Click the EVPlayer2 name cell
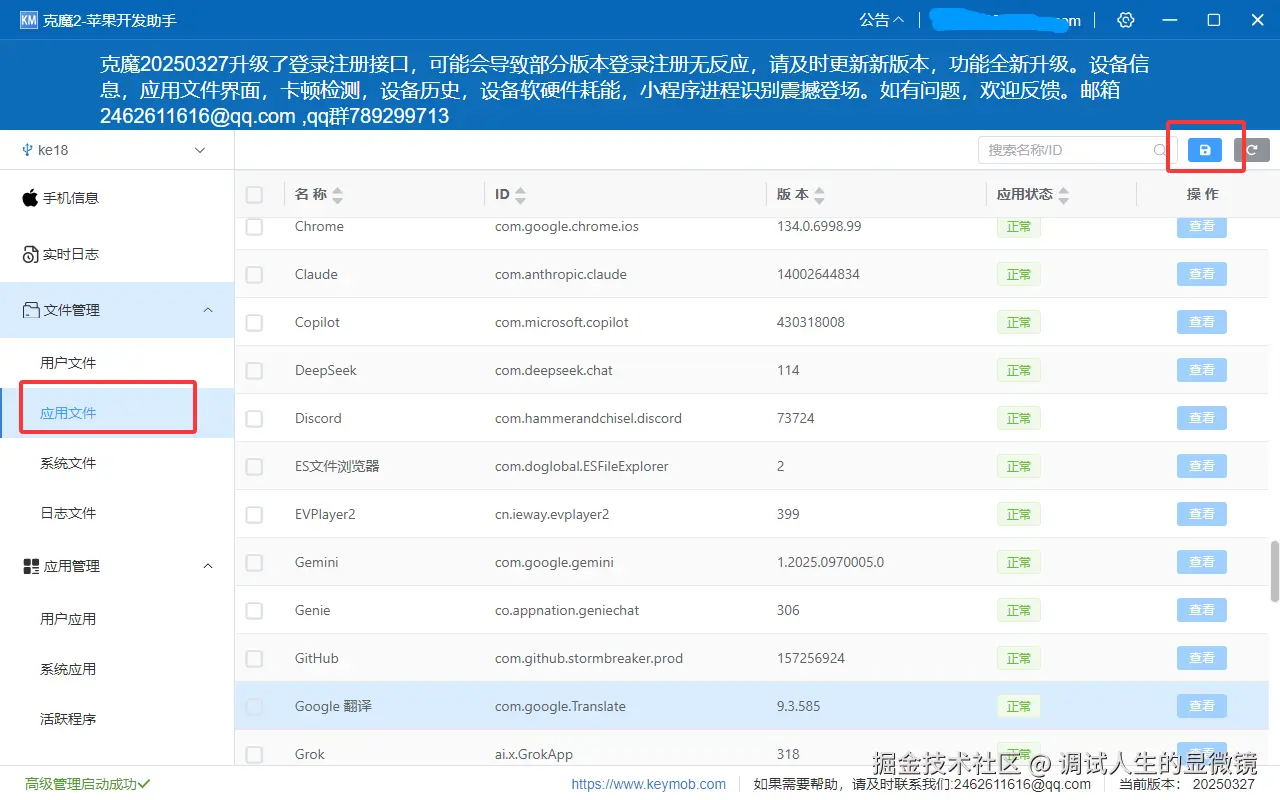1280x800 pixels. coord(325,514)
